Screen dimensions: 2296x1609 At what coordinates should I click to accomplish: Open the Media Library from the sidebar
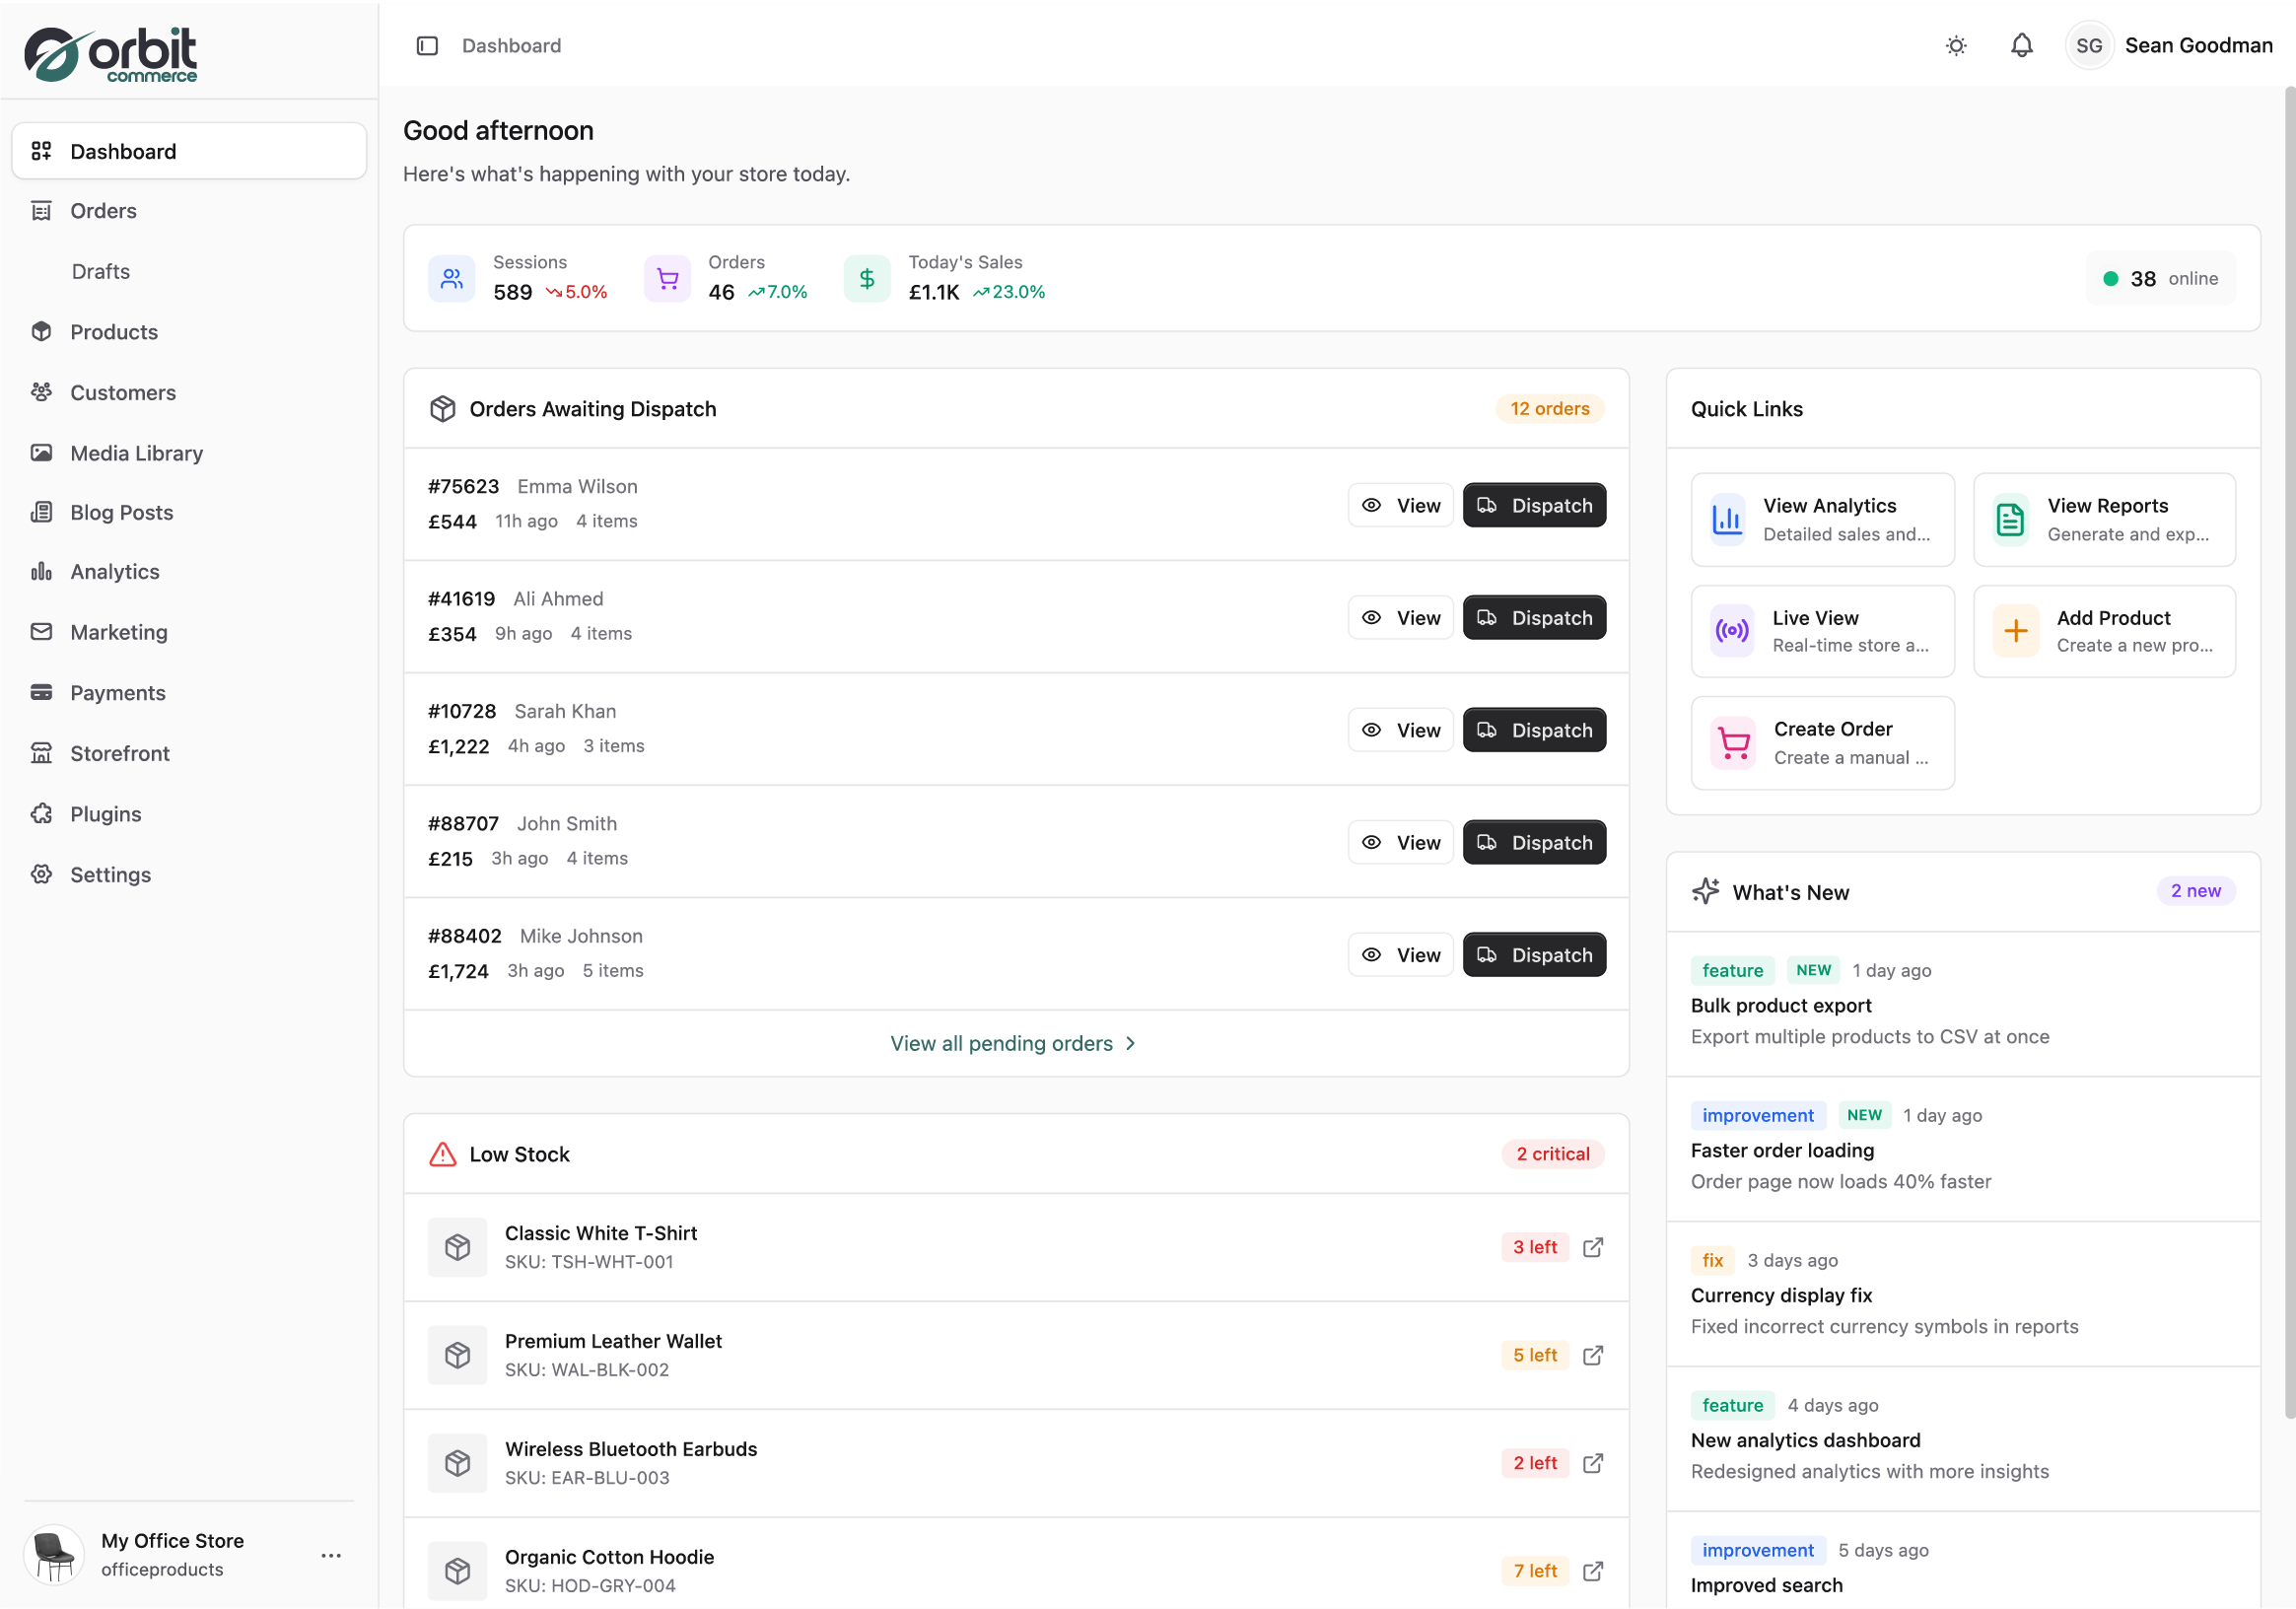(136, 452)
